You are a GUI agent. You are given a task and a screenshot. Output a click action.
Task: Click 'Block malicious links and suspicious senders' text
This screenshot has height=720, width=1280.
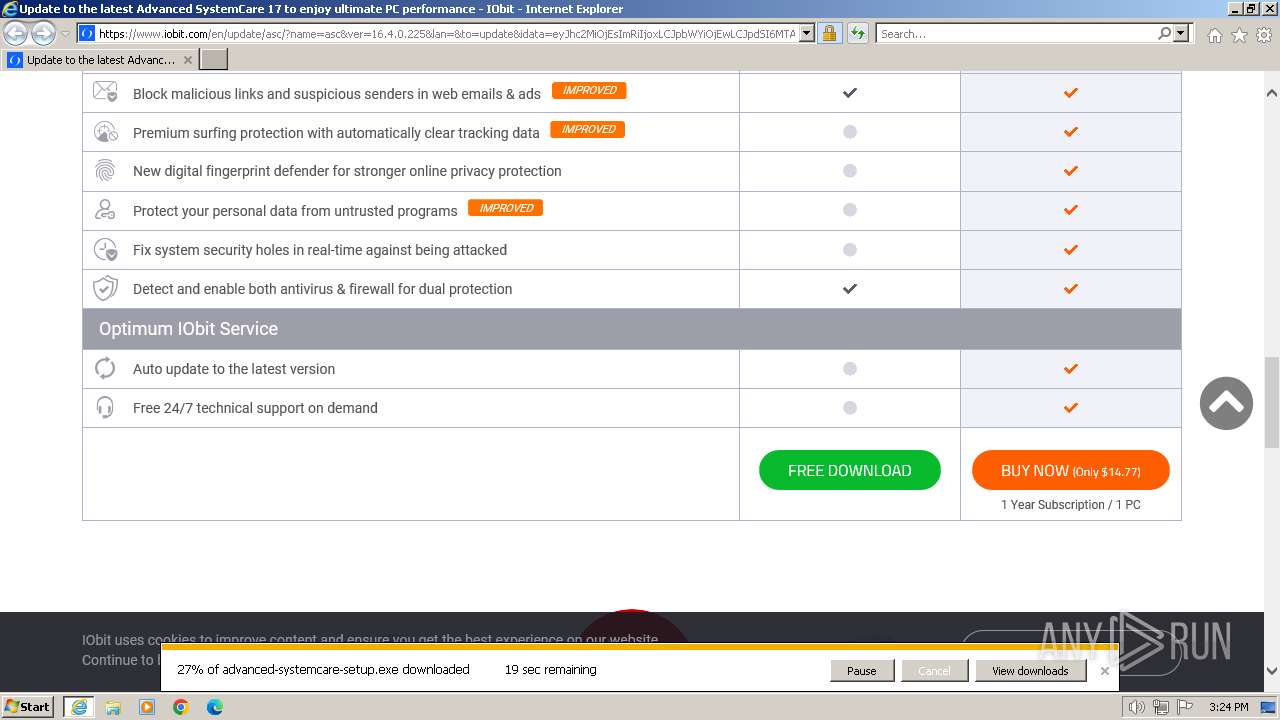point(337,94)
